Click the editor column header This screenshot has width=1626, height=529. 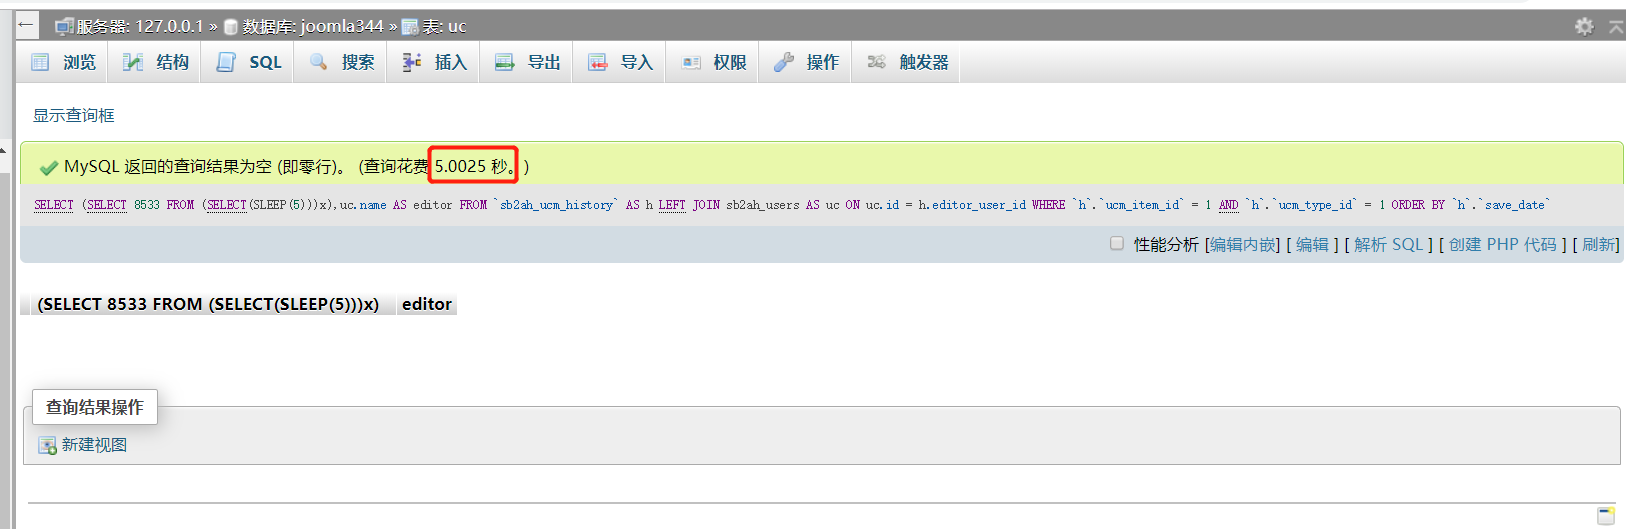click(427, 304)
